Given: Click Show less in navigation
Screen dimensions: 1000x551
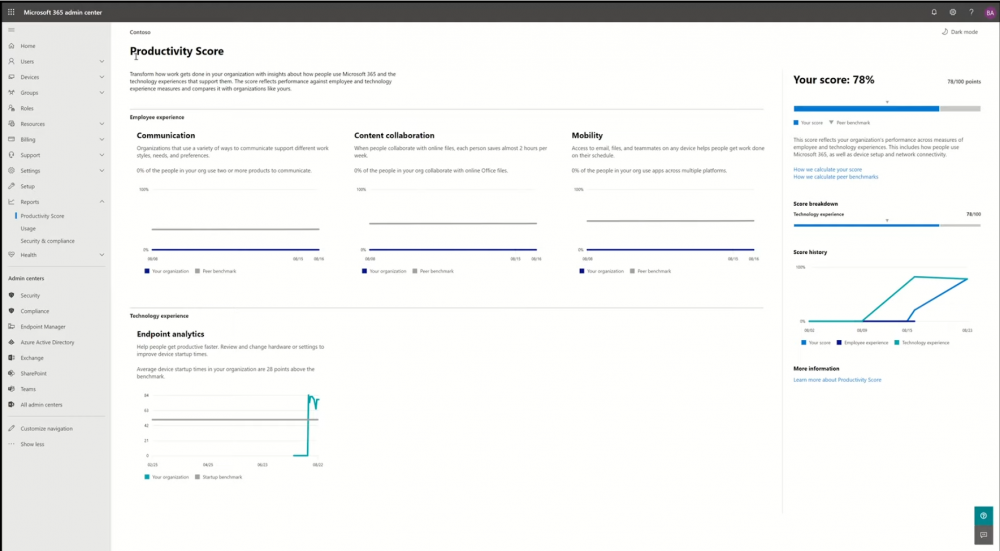Looking at the screenshot, I should pos(32,444).
